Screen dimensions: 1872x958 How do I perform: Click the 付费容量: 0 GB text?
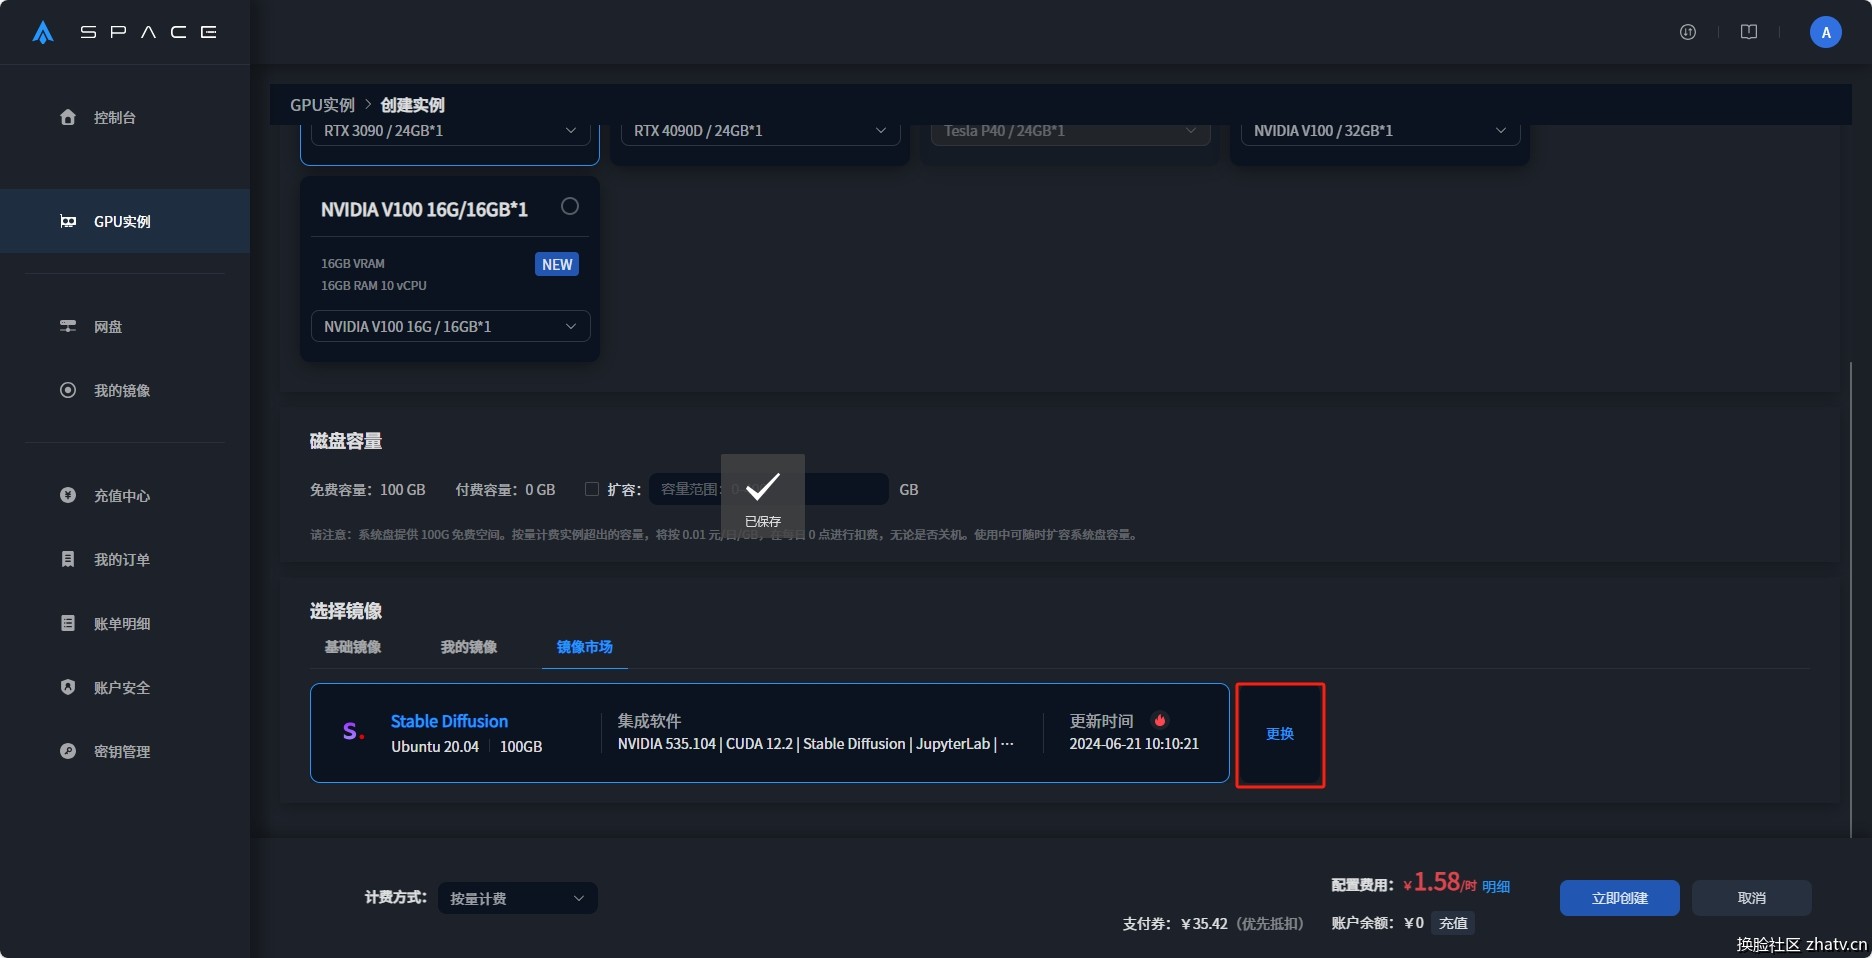[505, 490]
